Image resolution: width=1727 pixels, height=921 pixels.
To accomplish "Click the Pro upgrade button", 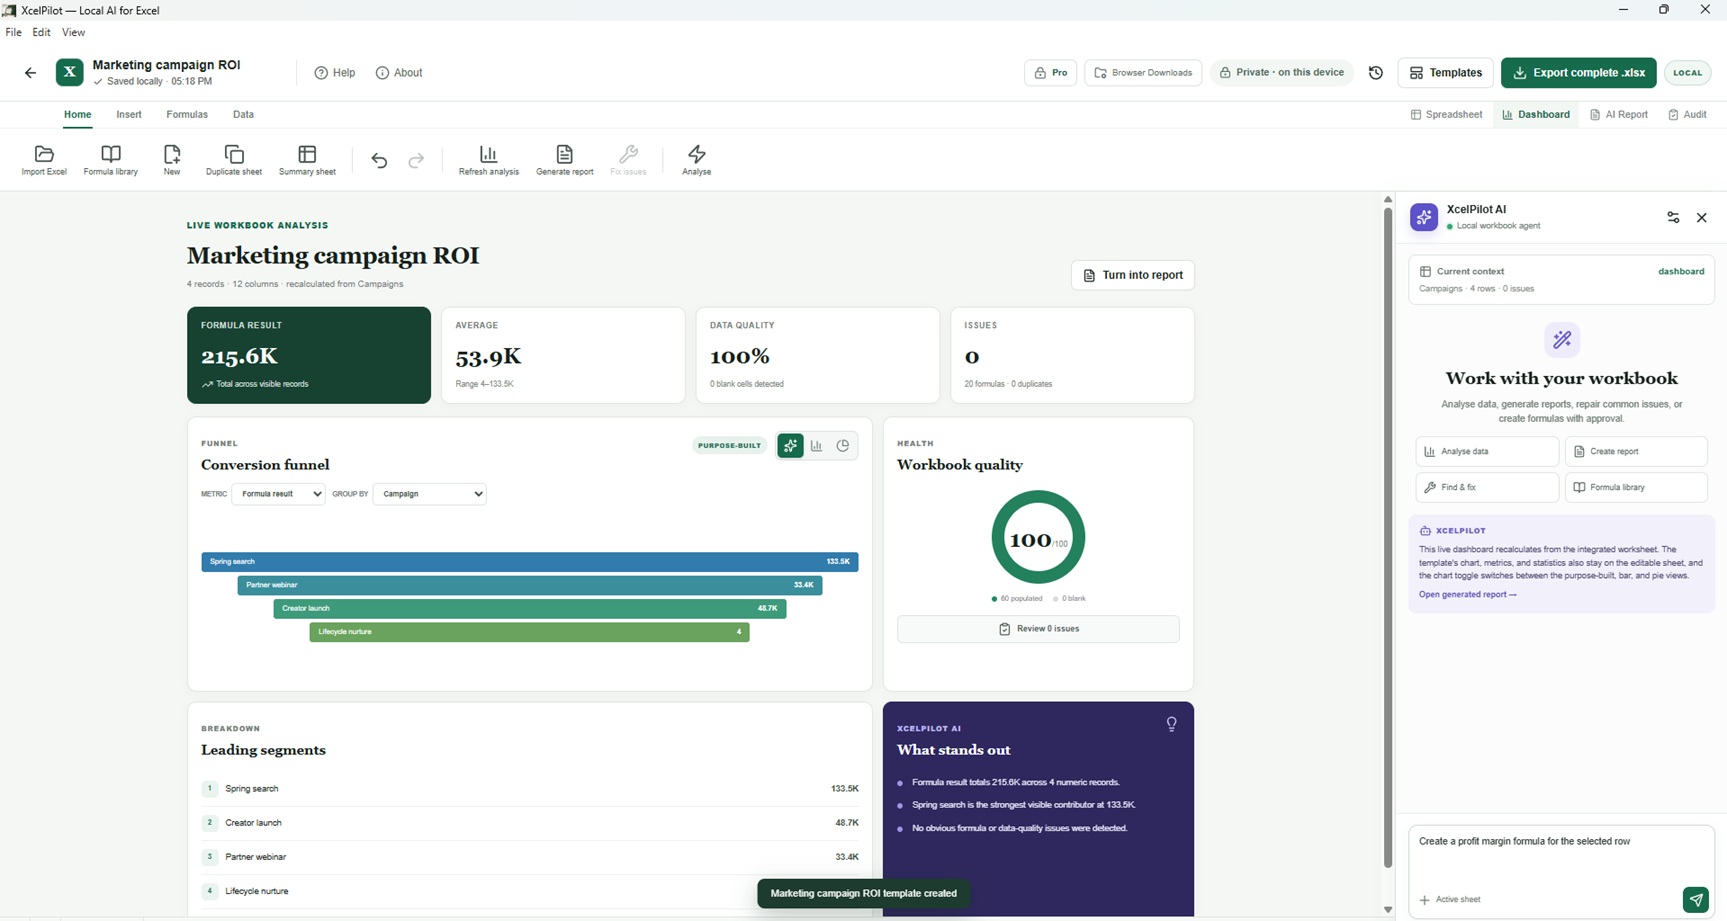I will (1051, 73).
